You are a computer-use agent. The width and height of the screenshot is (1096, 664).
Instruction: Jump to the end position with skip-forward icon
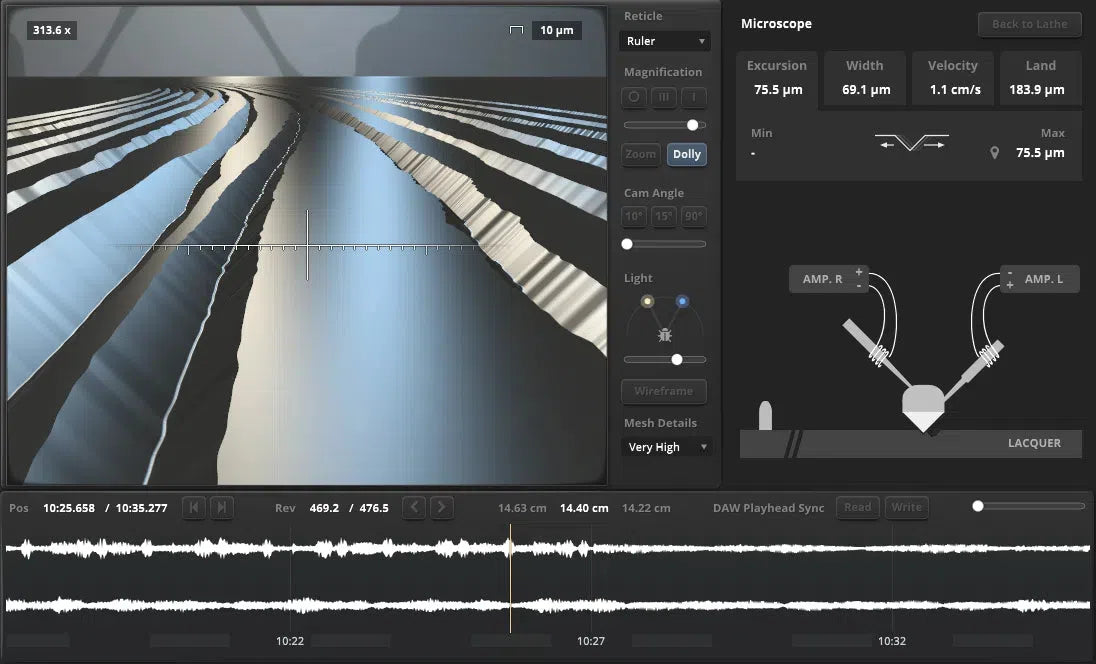[x=222, y=508]
